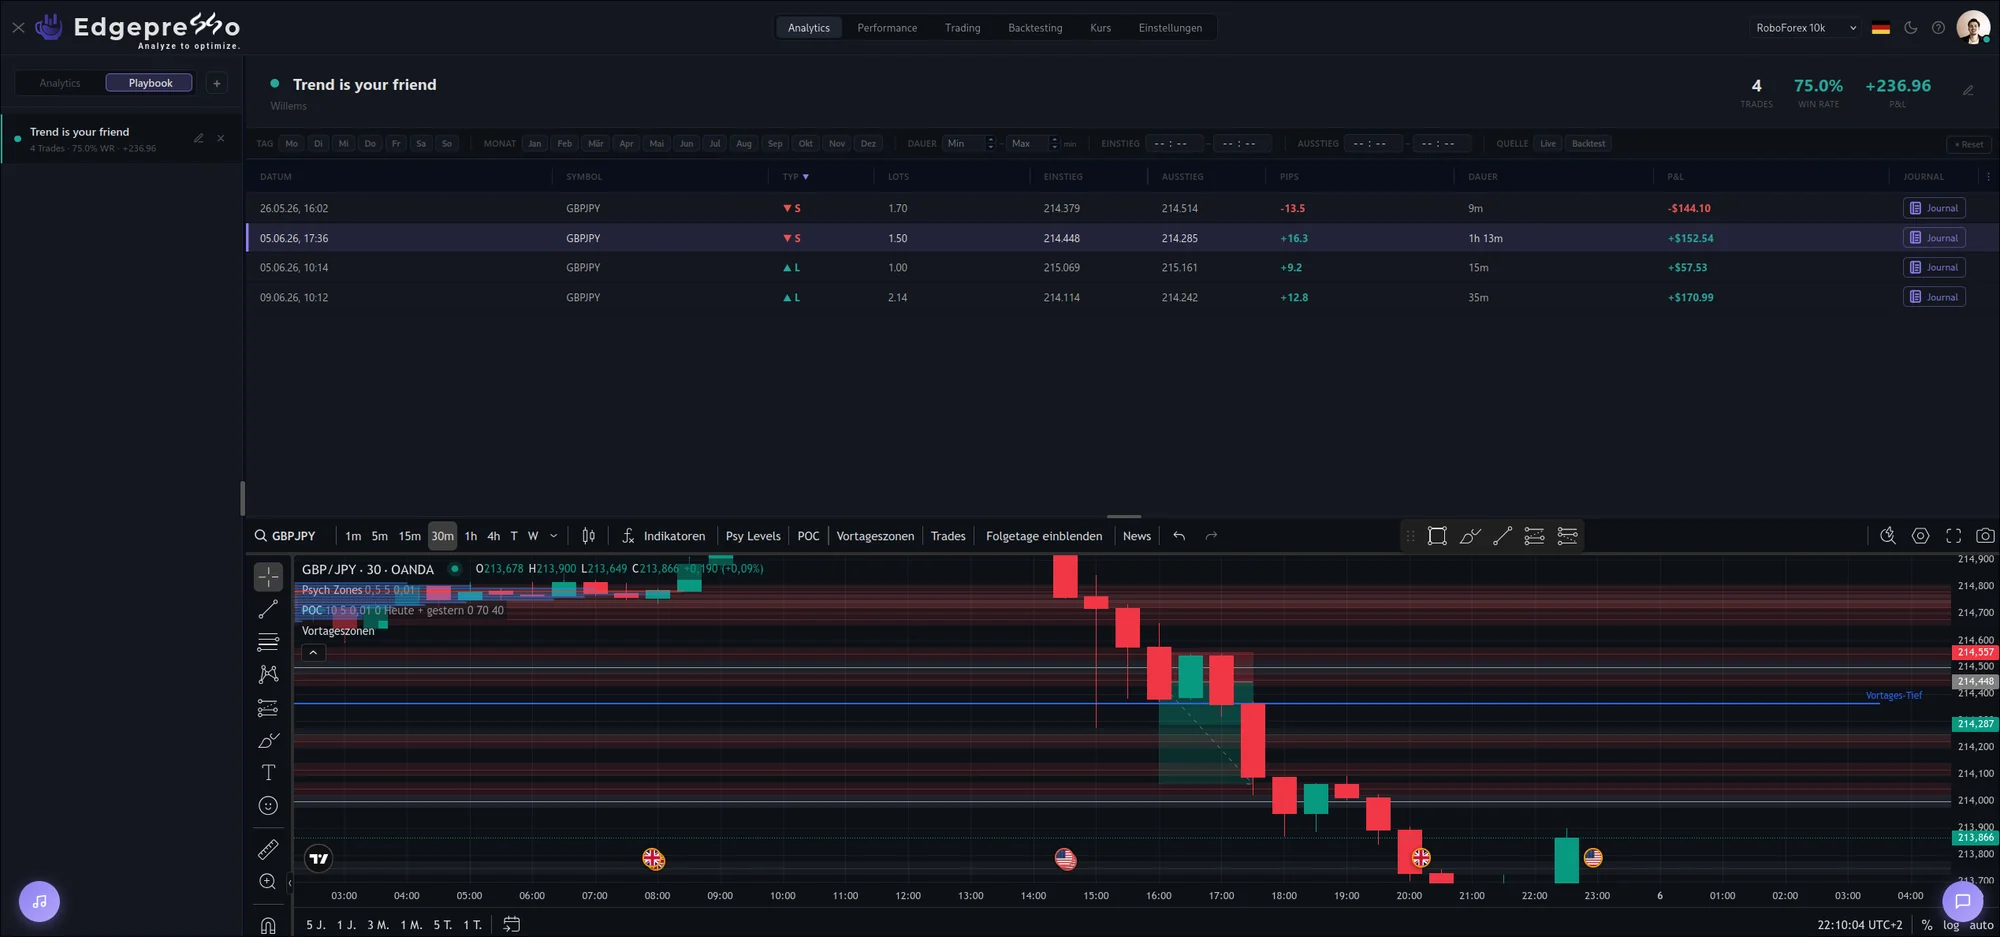Open the chat support bubble

pos(1963,901)
